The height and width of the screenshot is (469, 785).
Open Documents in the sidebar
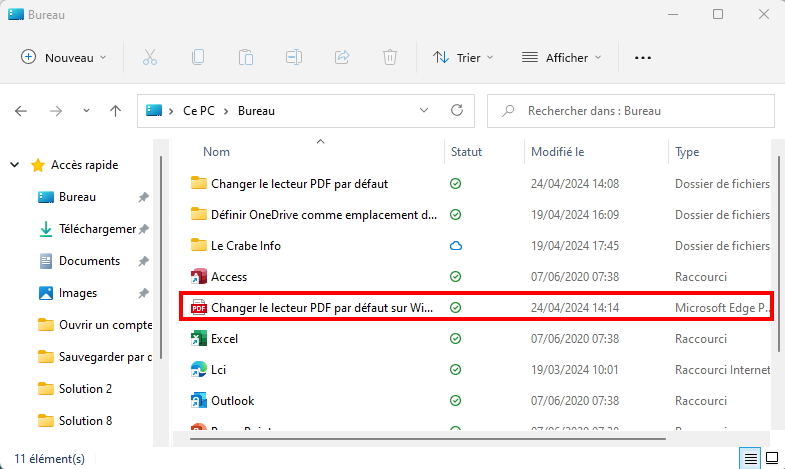point(89,261)
